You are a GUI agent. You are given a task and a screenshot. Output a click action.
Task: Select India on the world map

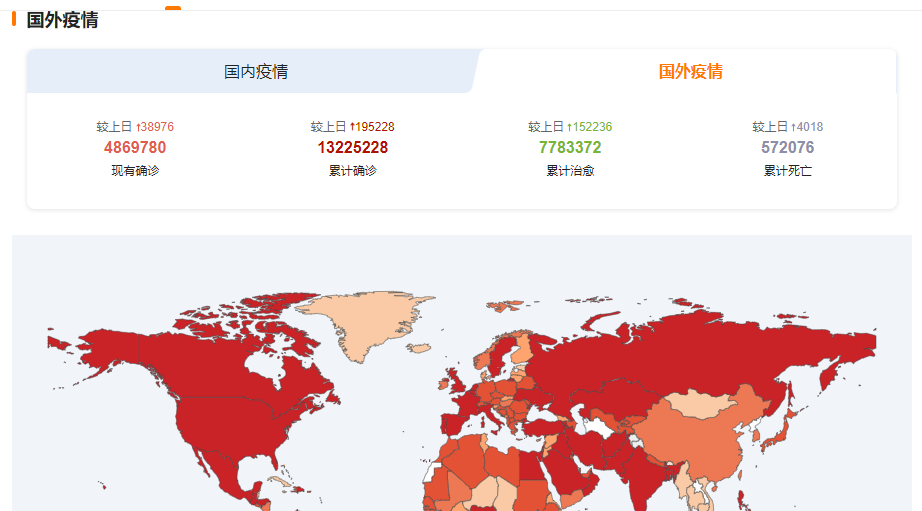click(x=644, y=479)
